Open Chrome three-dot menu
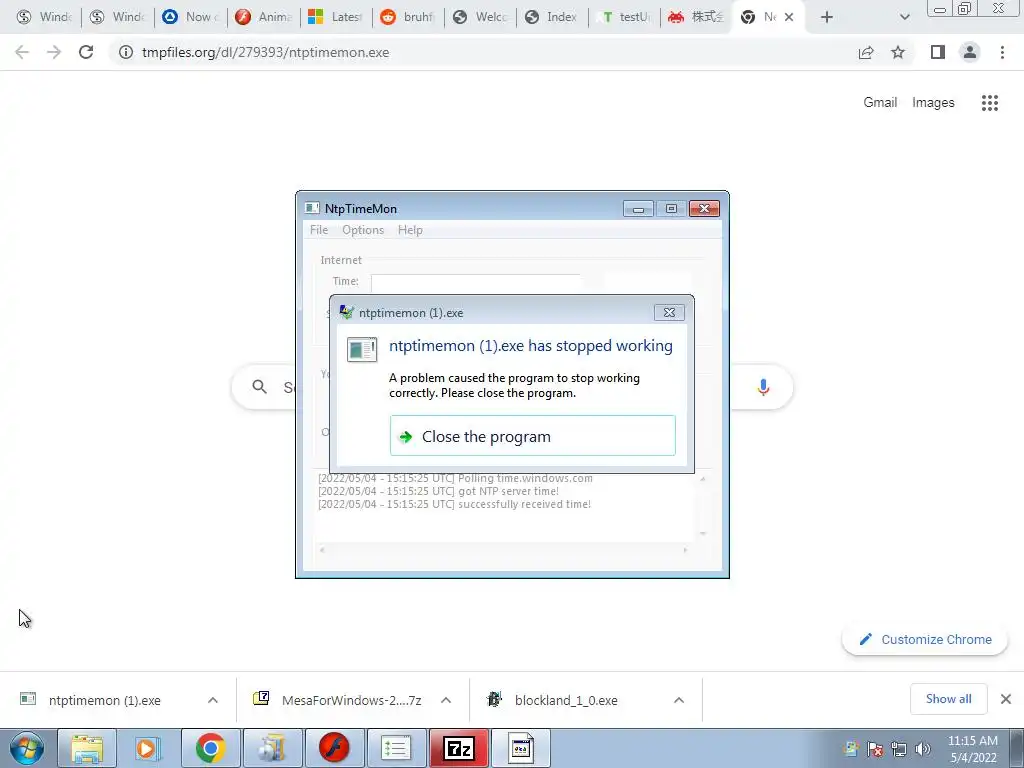 (1002, 52)
